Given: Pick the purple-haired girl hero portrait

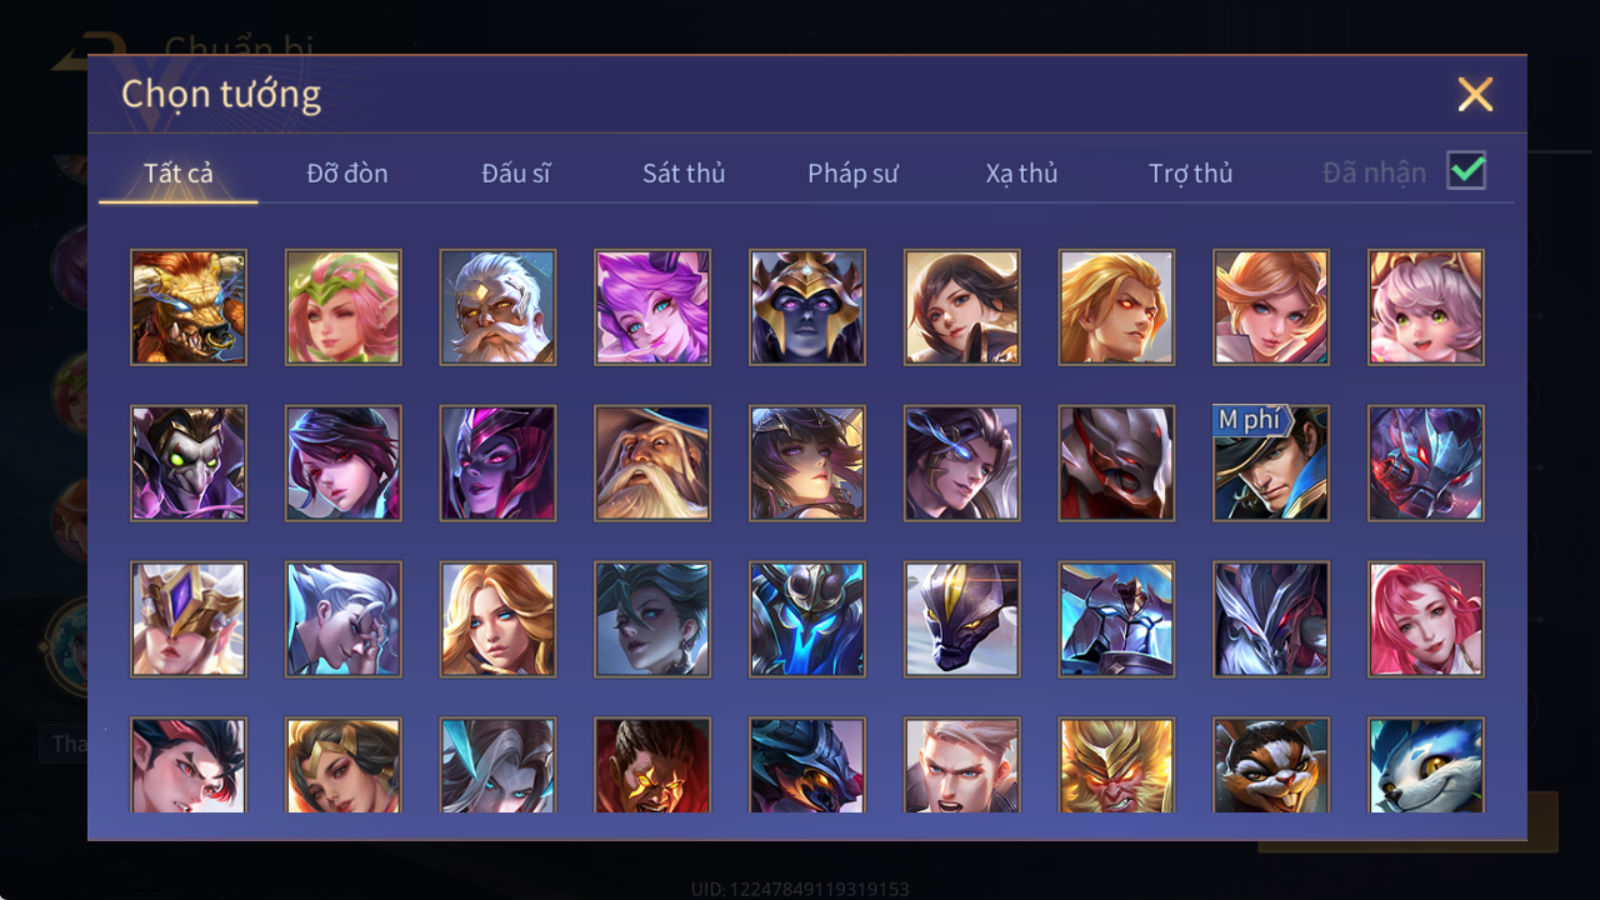Looking at the screenshot, I should 652,307.
